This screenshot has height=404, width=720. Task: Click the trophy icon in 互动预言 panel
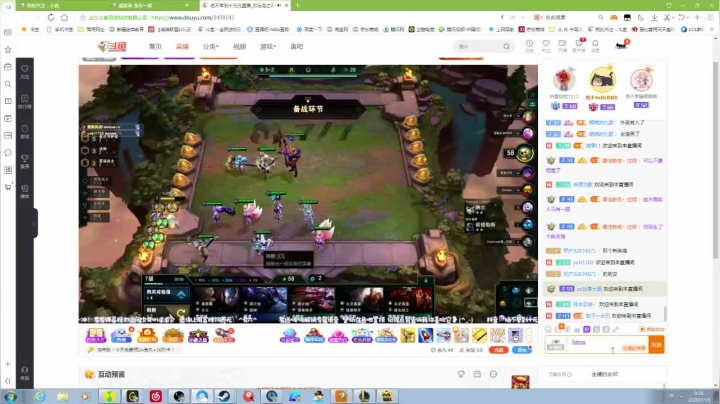[x=461, y=374]
